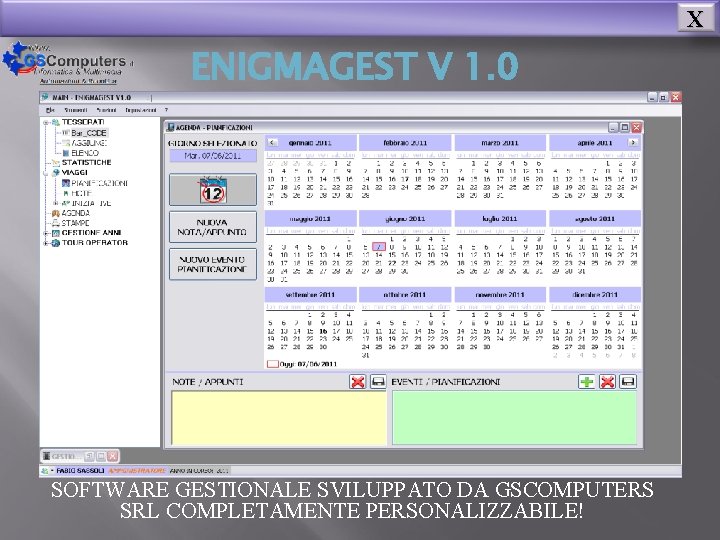The width and height of the screenshot is (720, 540).
Task: Open the PIANIFICAZIONI tree icon under VIAGGI
Action: [66, 183]
